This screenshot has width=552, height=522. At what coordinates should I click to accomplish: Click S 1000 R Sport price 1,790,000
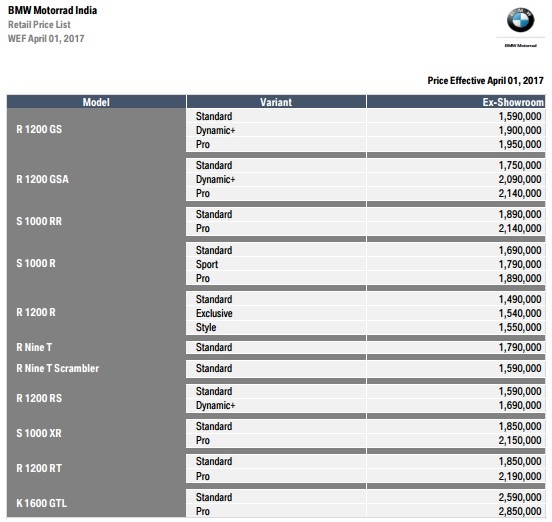pyautogui.click(x=520, y=264)
